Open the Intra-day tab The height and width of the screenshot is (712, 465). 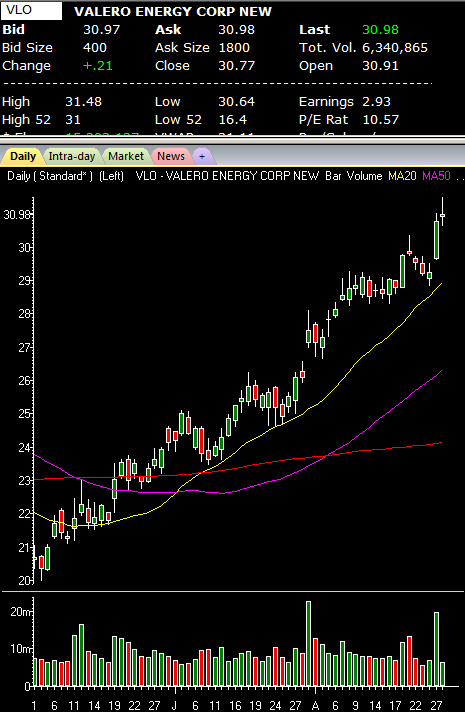(x=72, y=156)
